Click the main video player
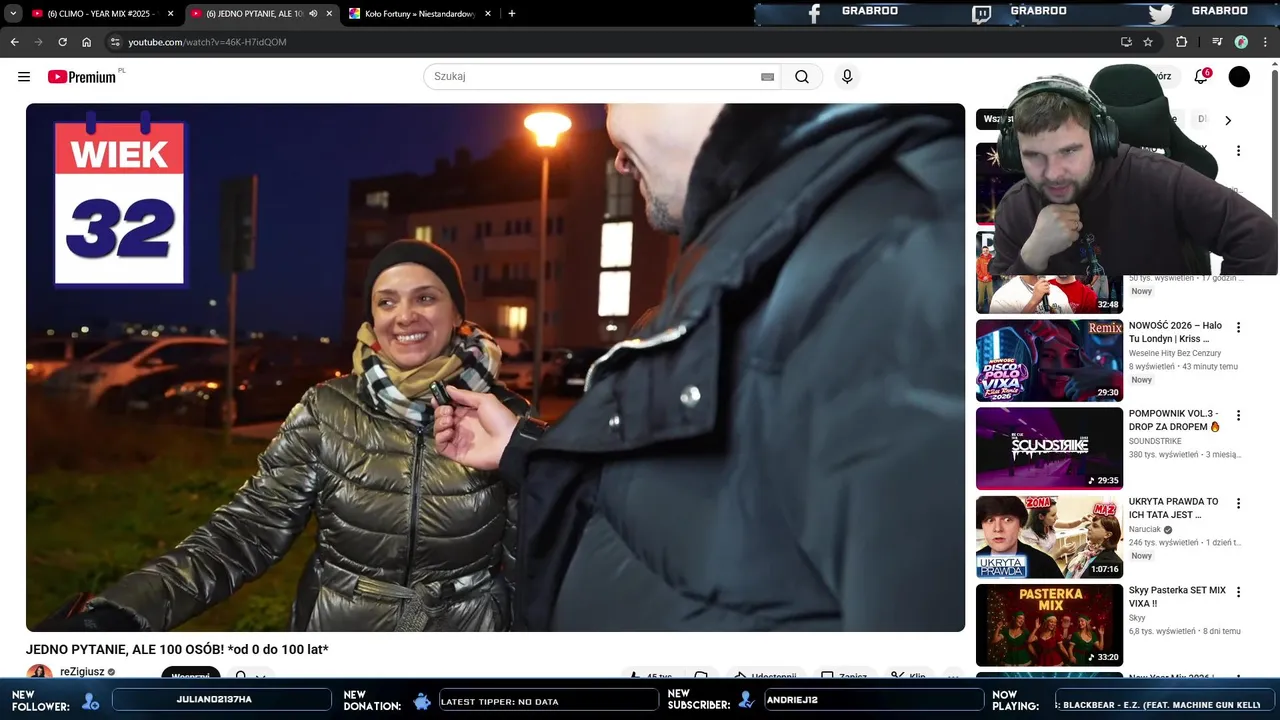 (x=495, y=367)
